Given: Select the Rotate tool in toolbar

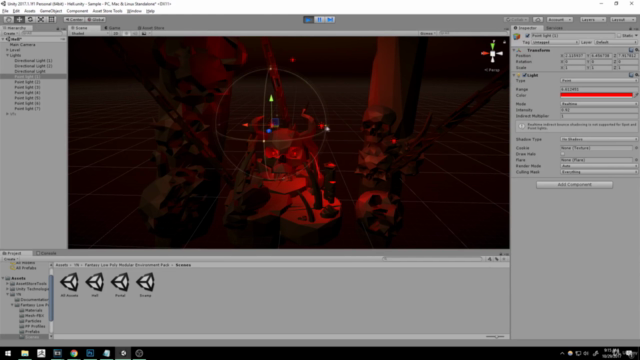Looking at the screenshot, I should click(30, 20).
